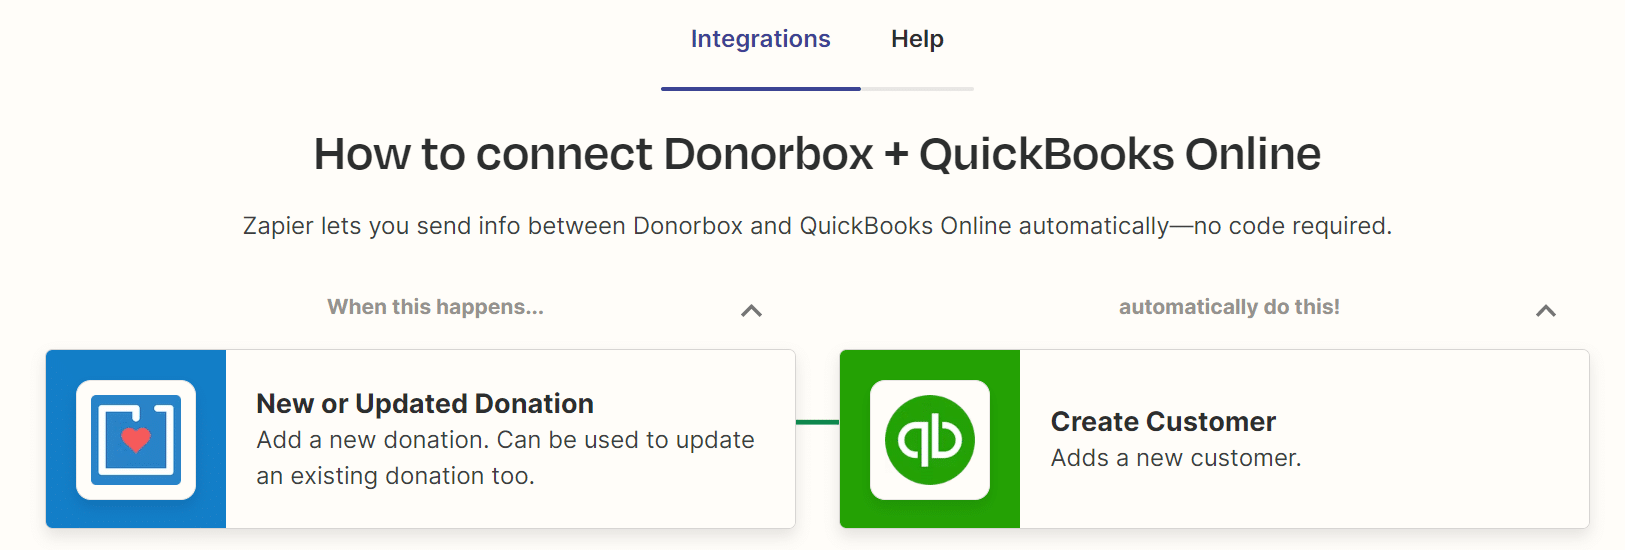Image resolution: width=1625 pixels, height=550 pixels.
Task: Select the New or Updated Donation trigger title
Action: pyautogui.click(x=425, y=403)
